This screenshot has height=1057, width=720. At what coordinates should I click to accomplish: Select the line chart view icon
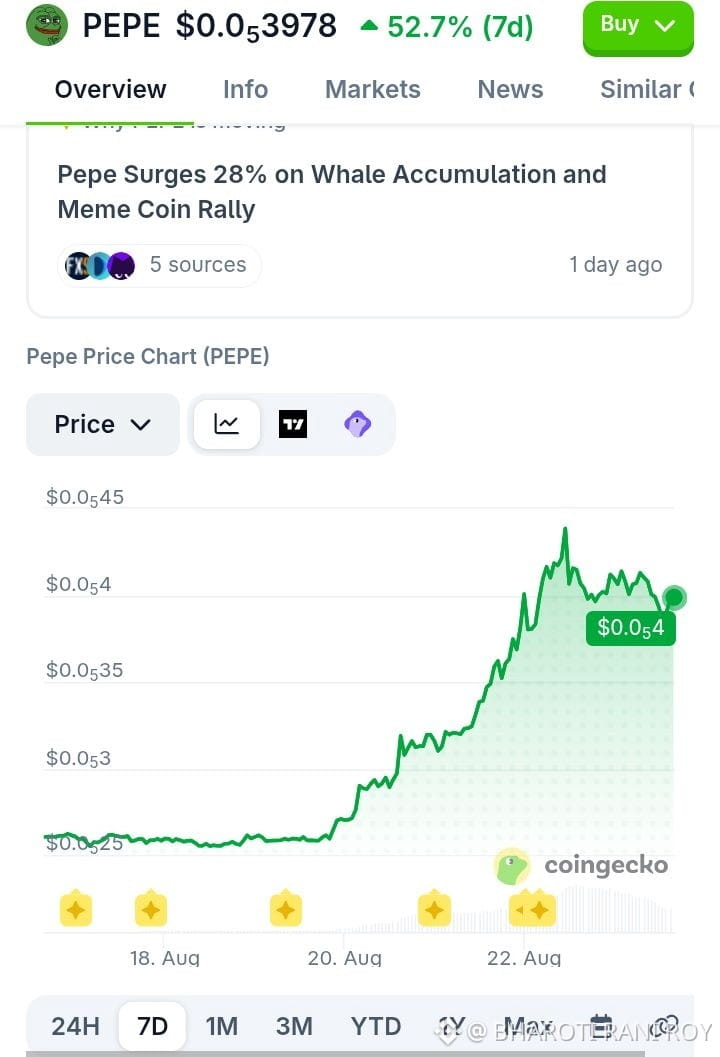point(227,424)
